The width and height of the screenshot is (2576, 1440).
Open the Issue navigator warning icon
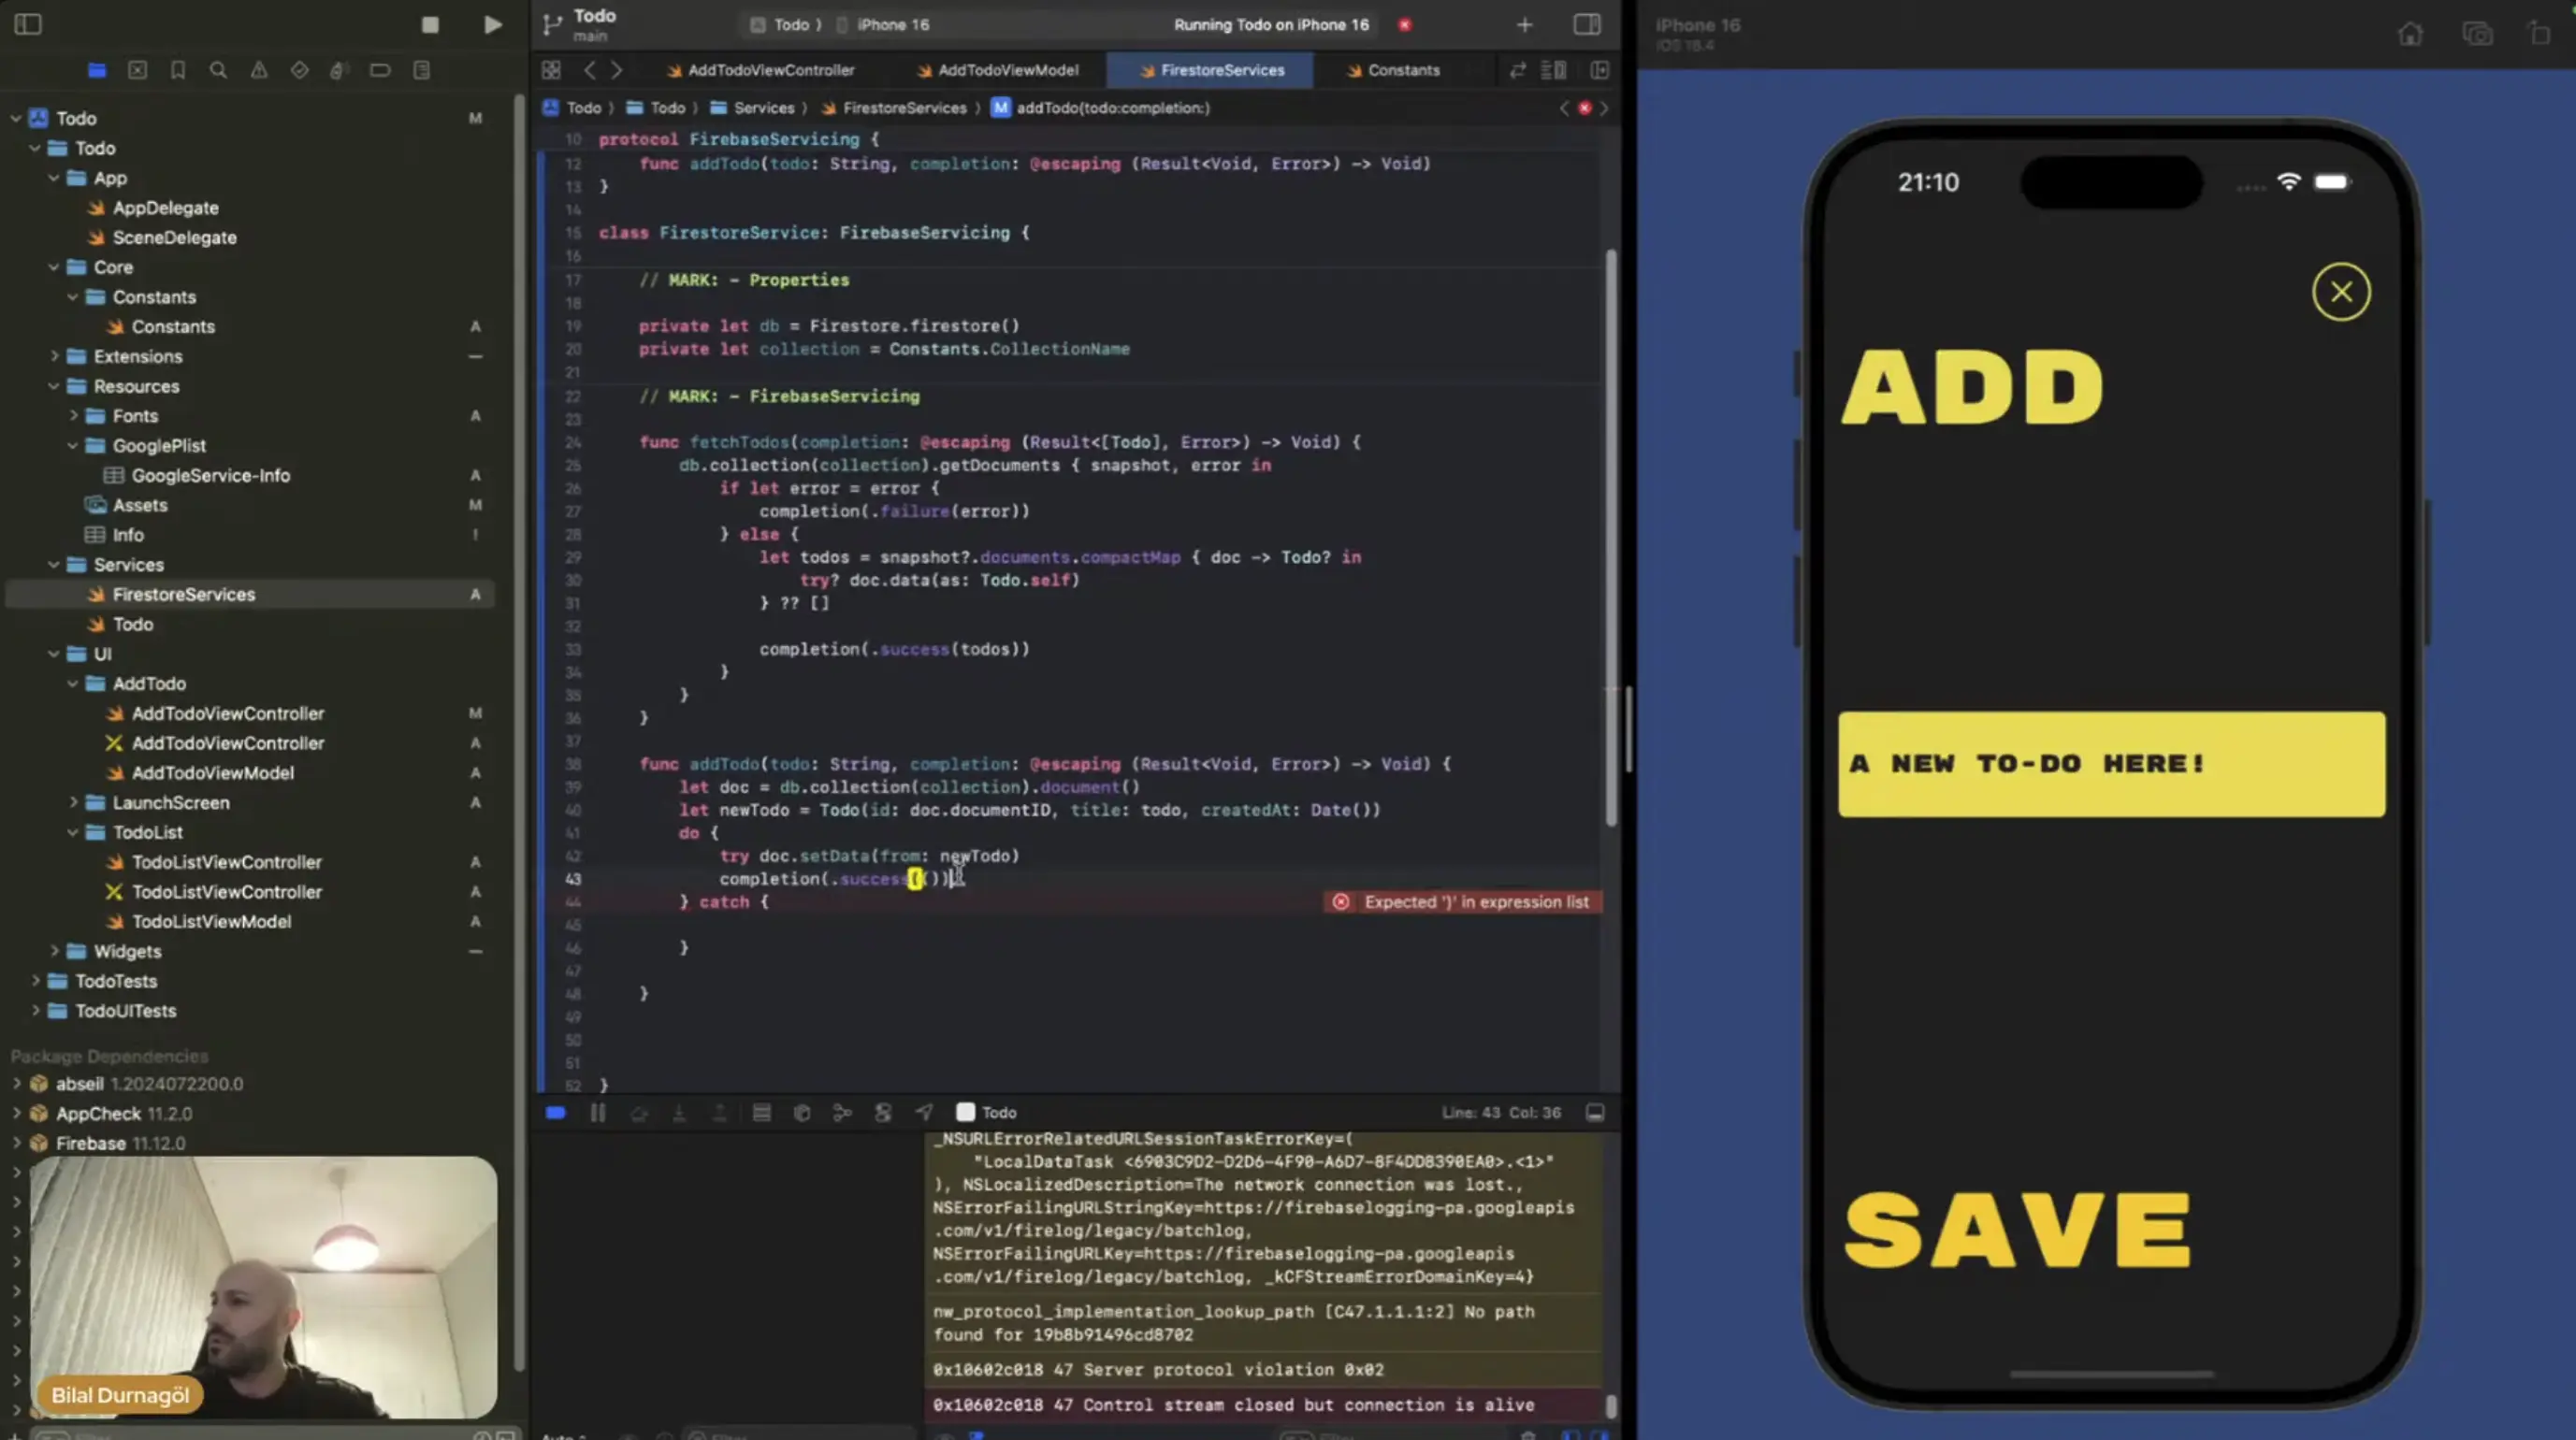click(259, 70)
